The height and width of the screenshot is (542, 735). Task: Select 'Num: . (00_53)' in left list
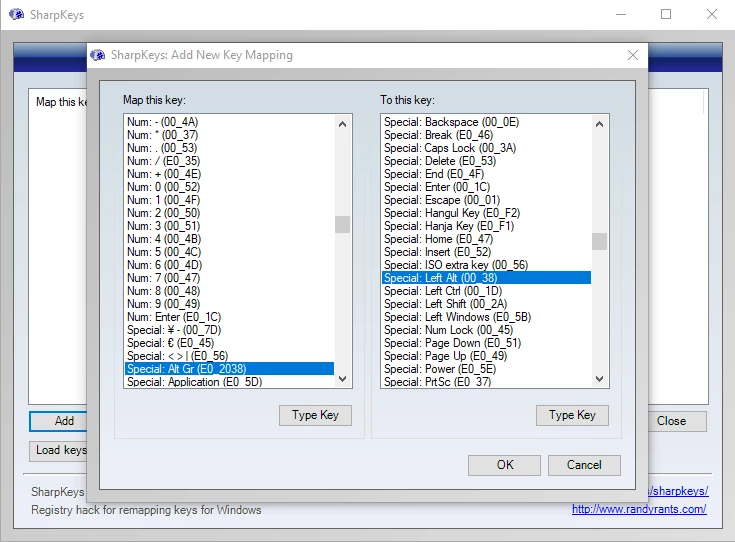pos(230,148)
